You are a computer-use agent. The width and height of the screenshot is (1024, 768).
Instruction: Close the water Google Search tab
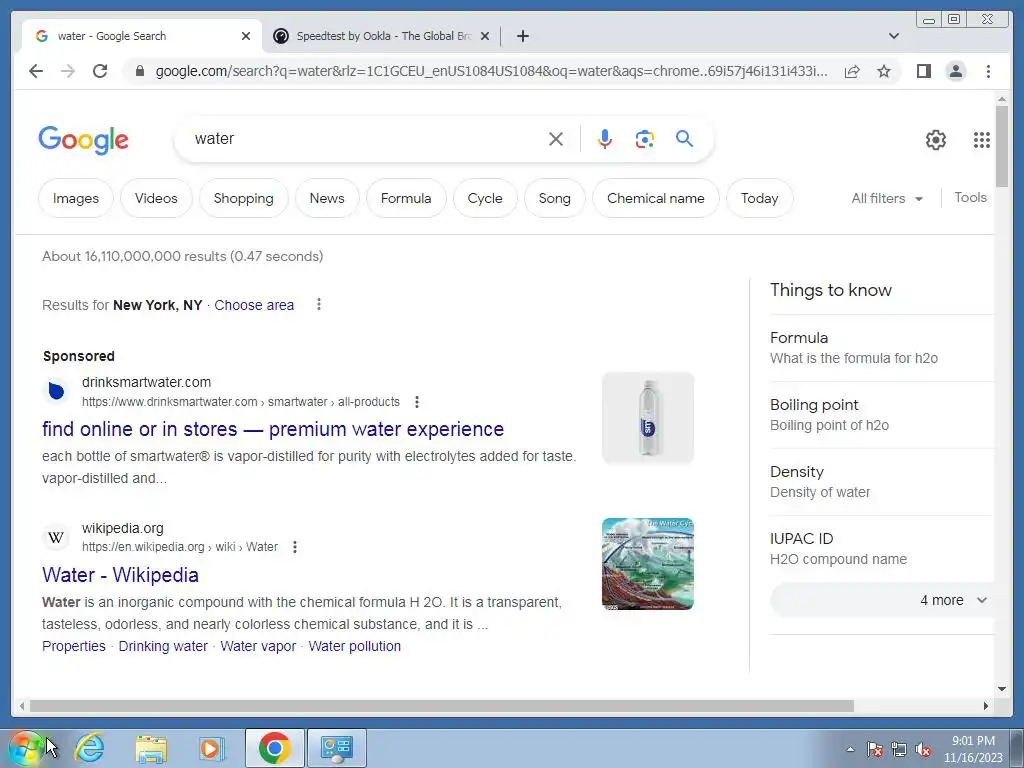[246, 36]
